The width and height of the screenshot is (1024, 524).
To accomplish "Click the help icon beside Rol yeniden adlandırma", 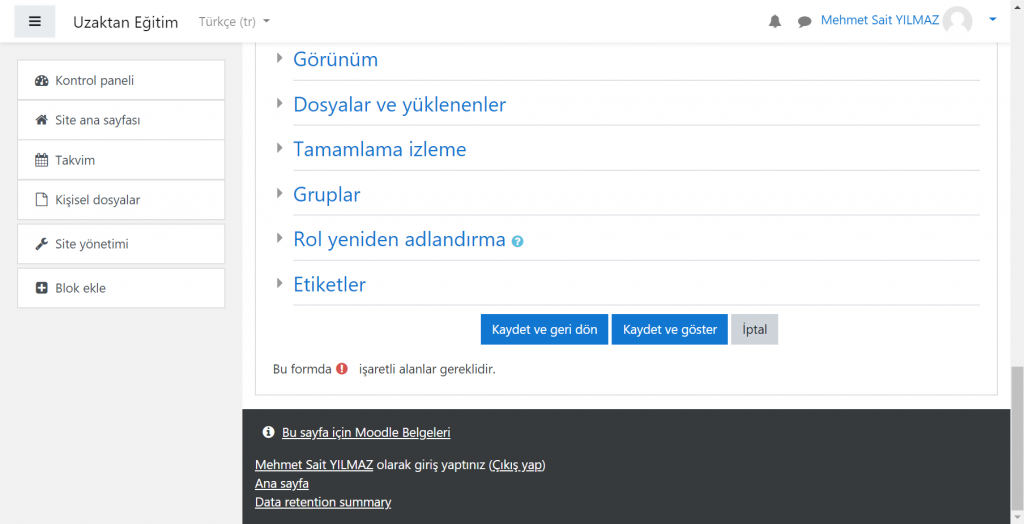I will pyautogui.click(x=517, y=241).
